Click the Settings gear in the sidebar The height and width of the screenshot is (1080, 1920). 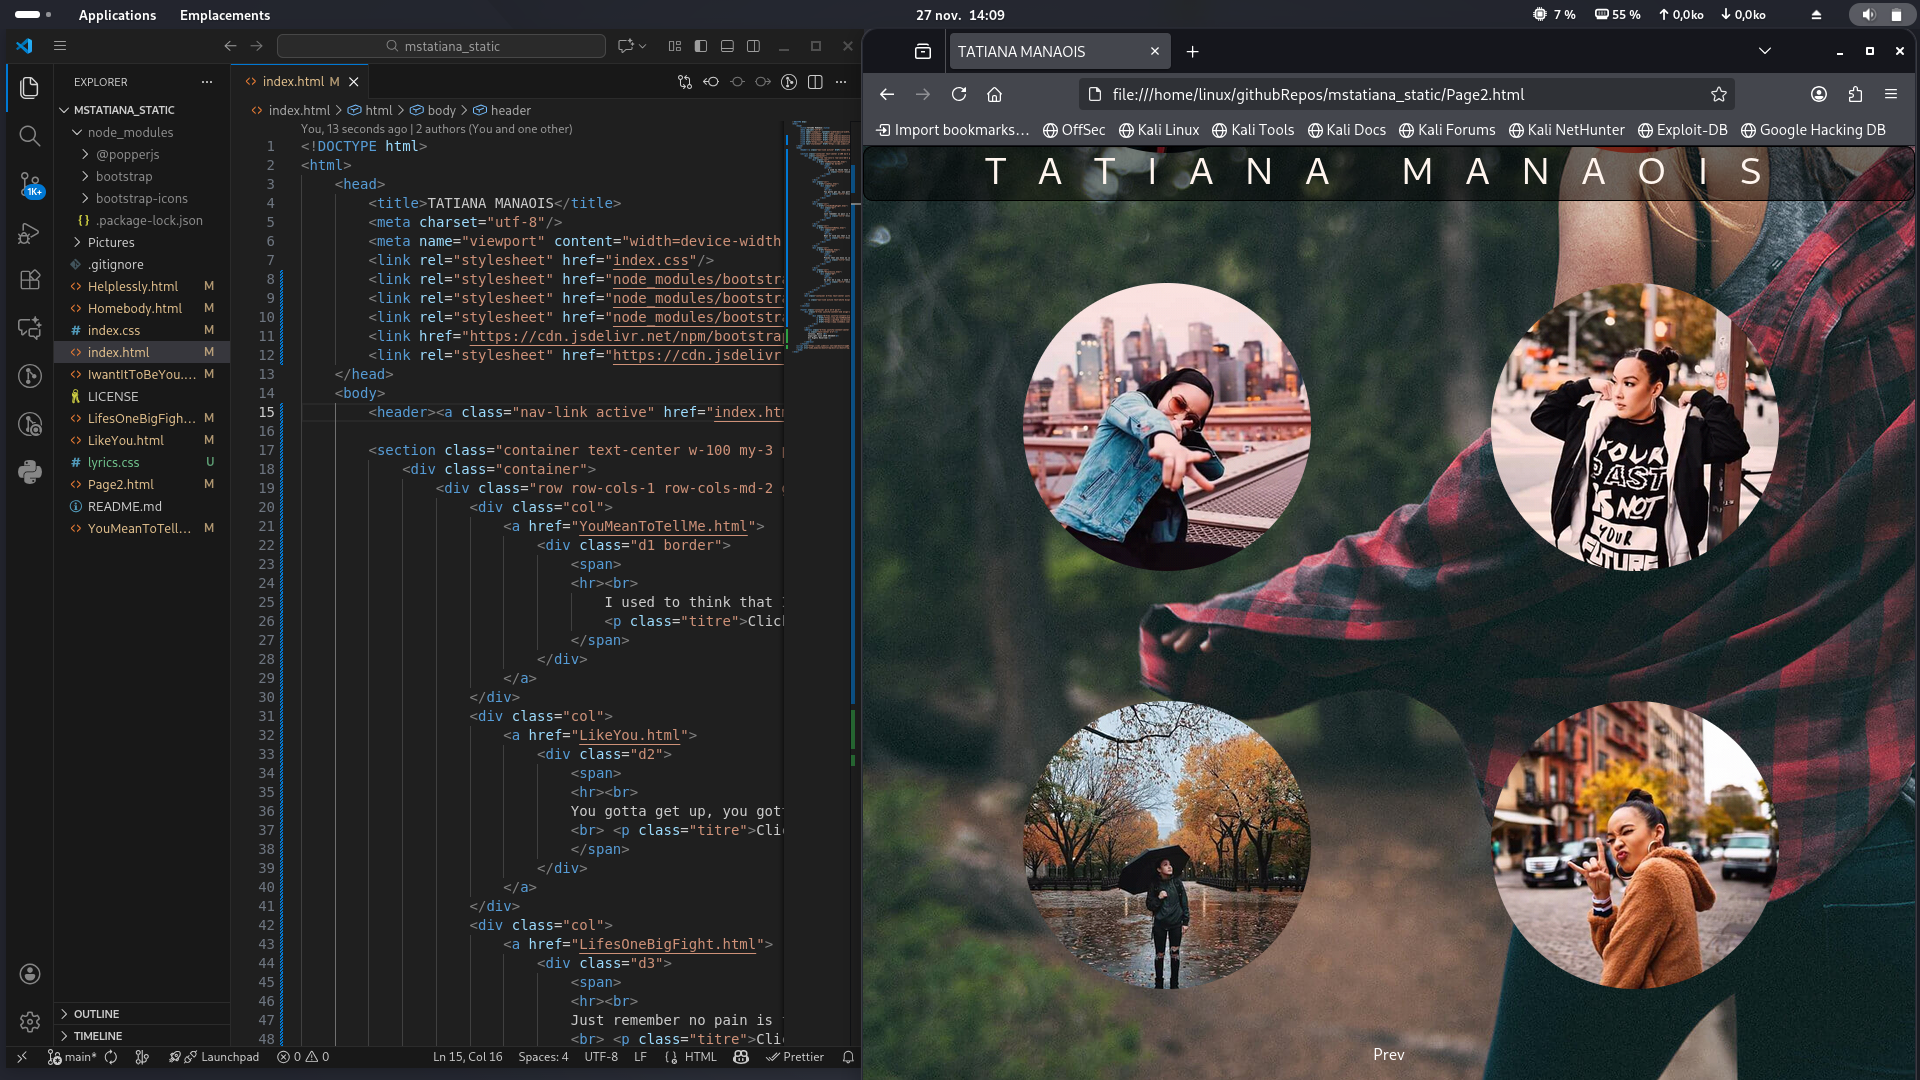[29, 1022]
